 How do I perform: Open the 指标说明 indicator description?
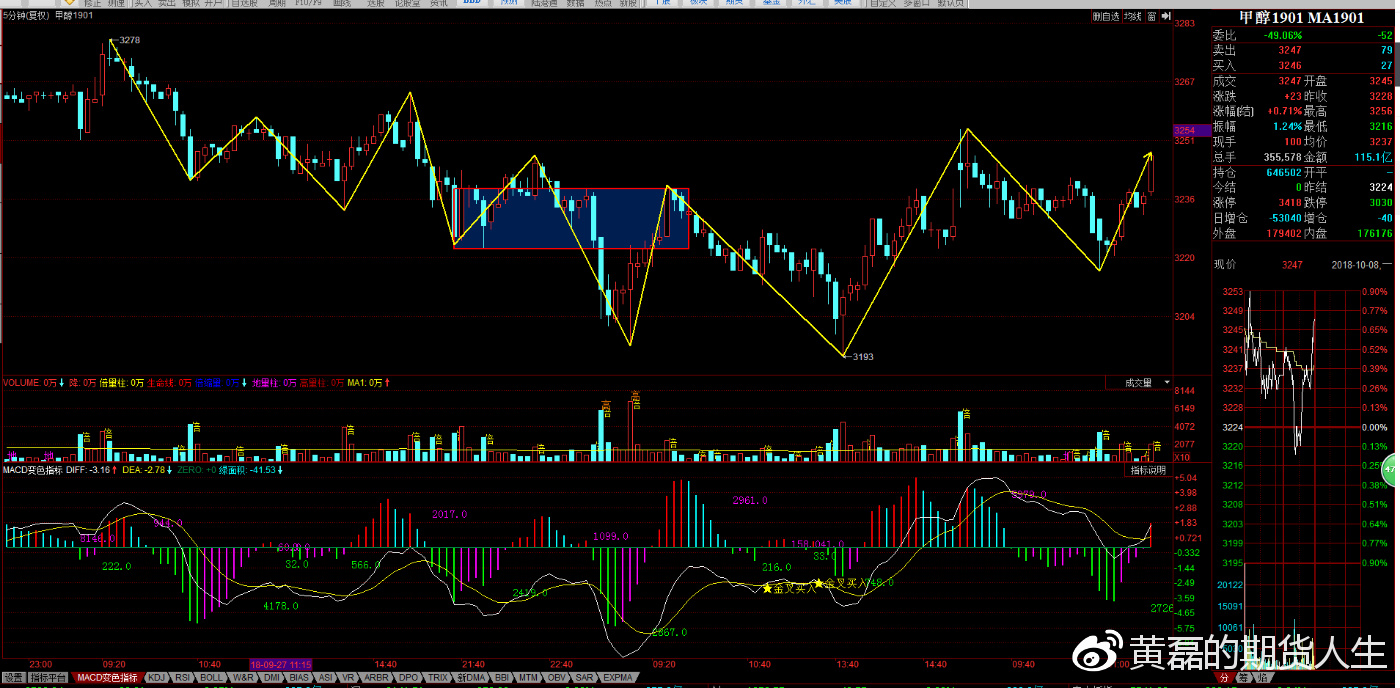(x=1148, y=469)
